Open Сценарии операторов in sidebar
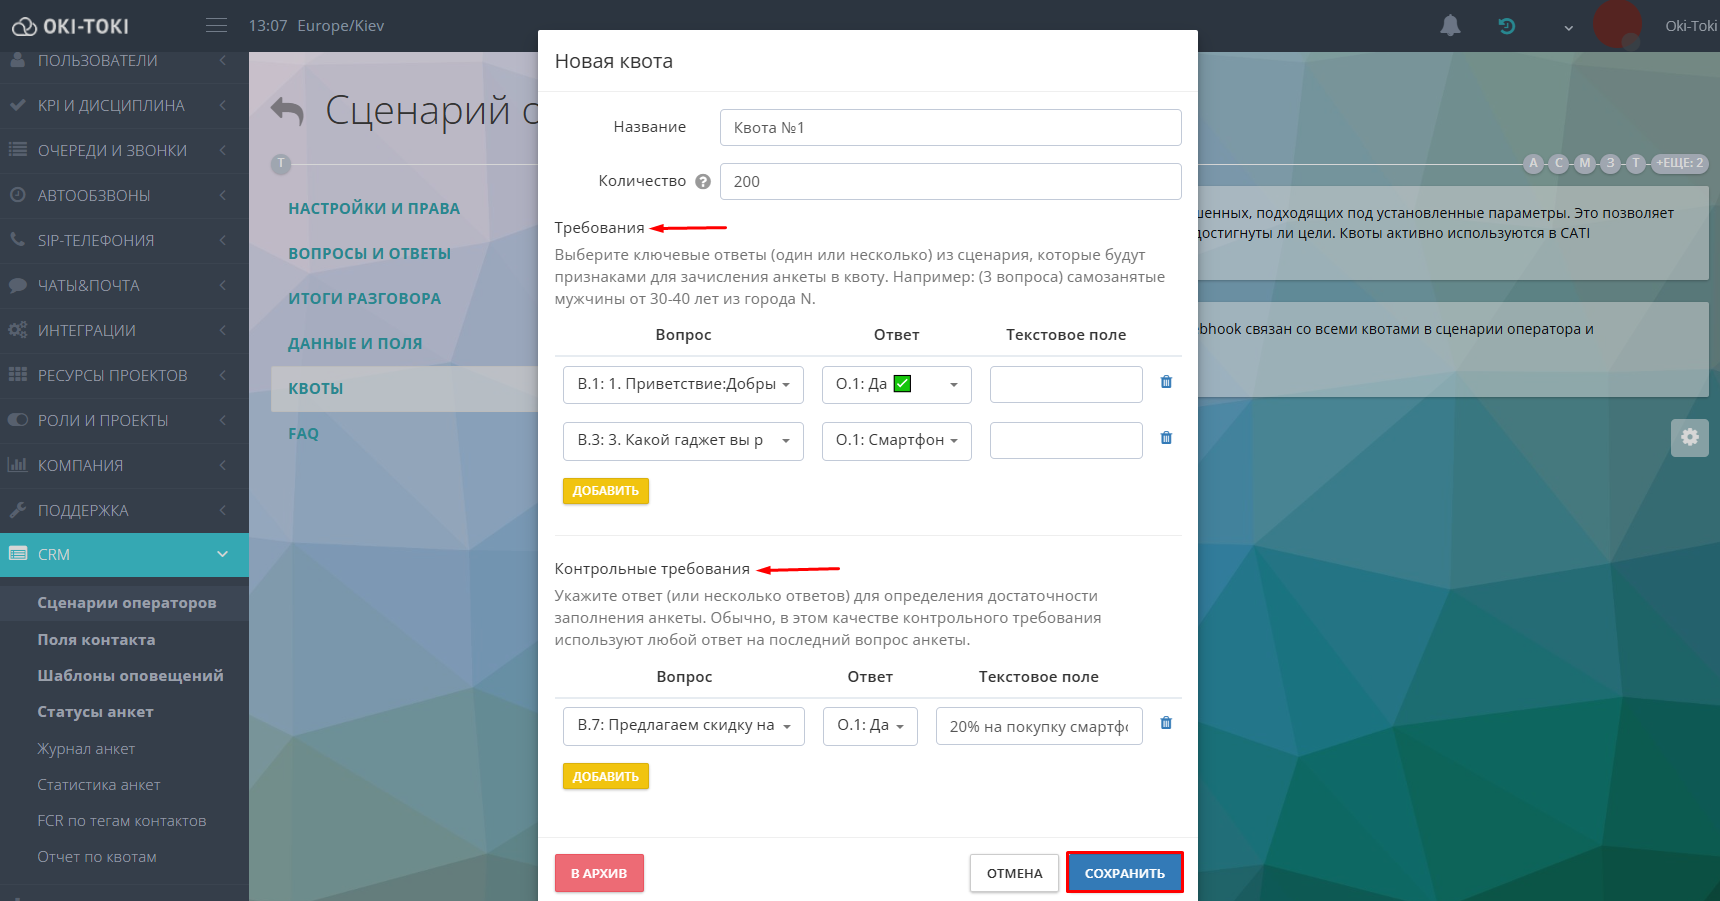 click(127, 603)
